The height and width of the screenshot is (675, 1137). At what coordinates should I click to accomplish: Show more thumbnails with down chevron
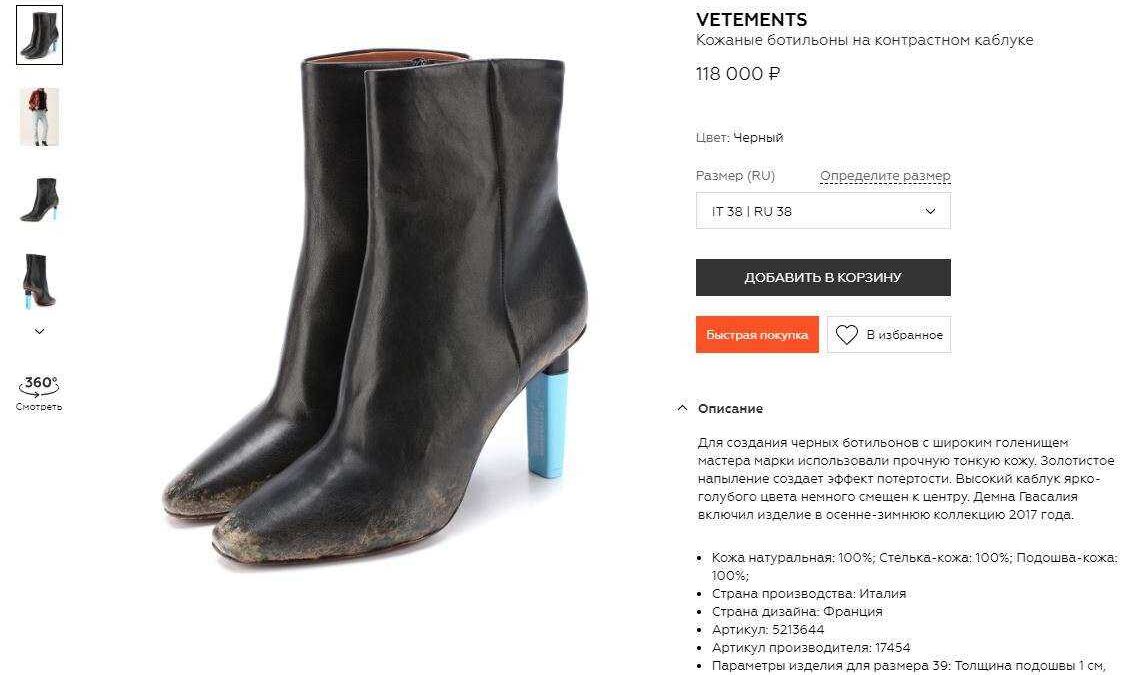(40, 331)
